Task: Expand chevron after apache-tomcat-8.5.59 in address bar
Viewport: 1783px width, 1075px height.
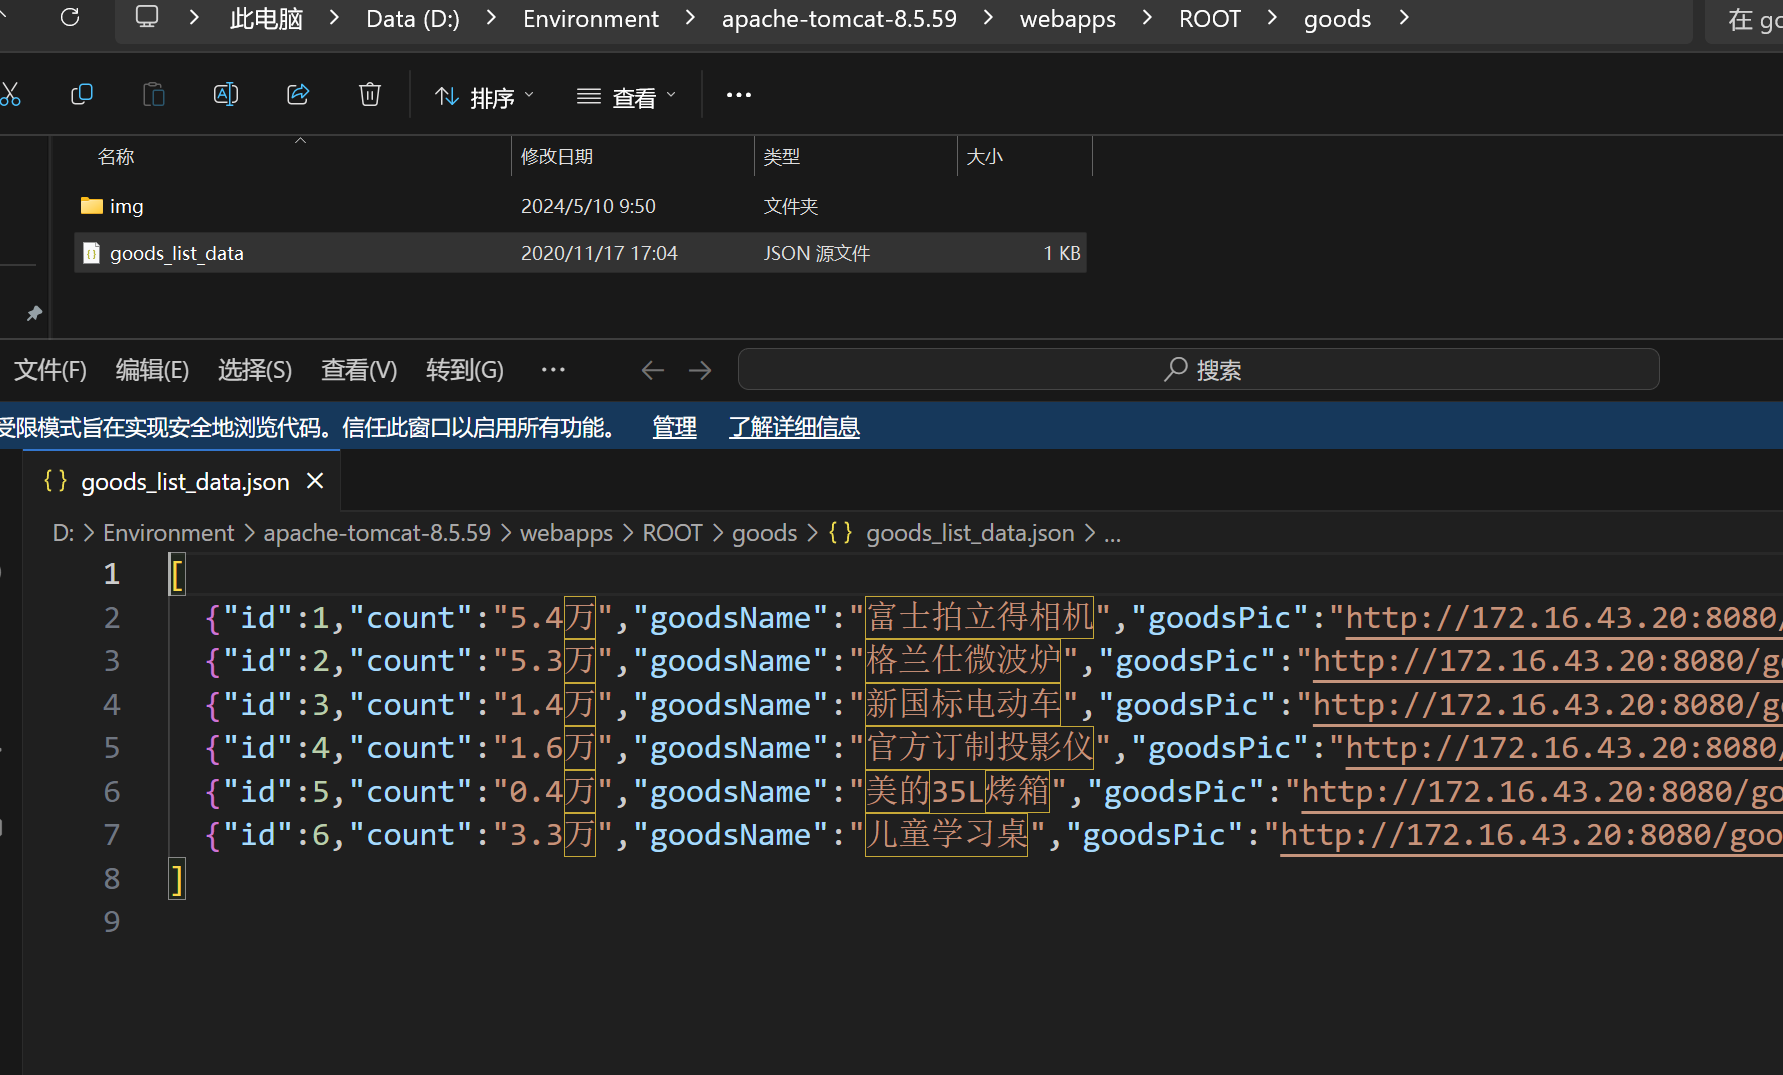Action: [988, 18]
